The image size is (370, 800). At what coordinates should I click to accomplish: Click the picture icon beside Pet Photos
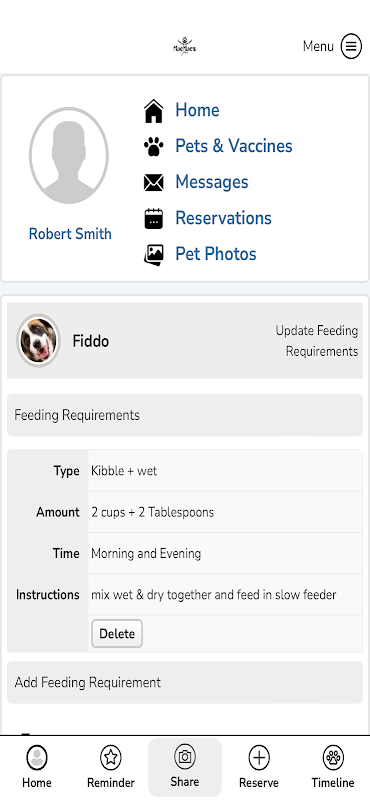coord(153,255)
